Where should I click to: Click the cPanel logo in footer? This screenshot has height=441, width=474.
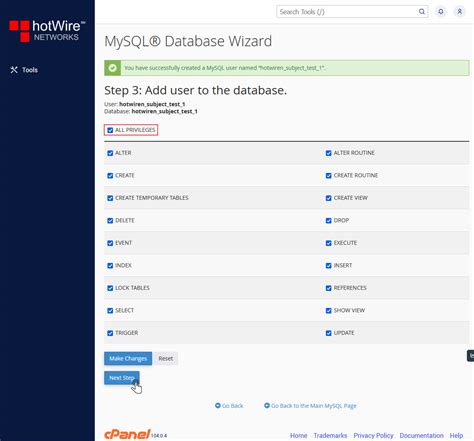pyautogui.click(x=127, y=434)
